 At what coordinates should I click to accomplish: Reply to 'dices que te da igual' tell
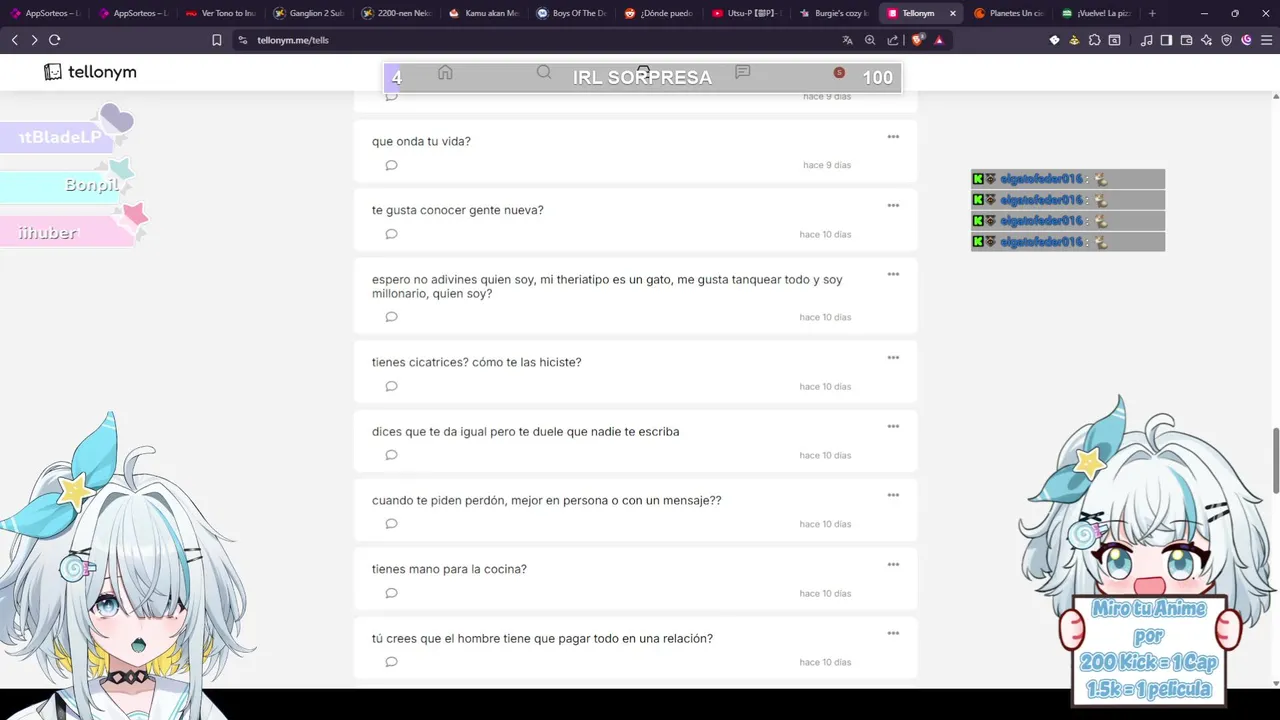tap(391, 455)
